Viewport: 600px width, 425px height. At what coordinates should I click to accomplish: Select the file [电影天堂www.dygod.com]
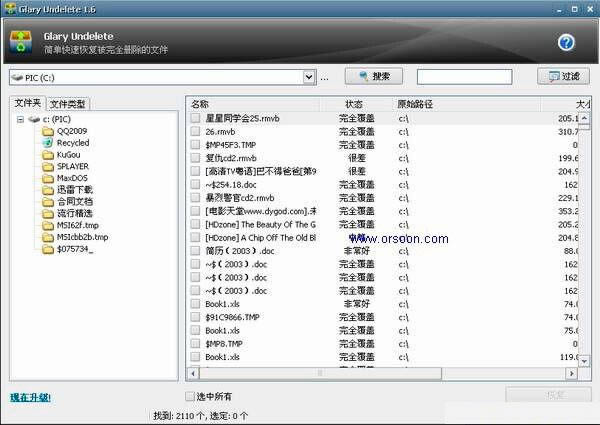coord(261,211)
